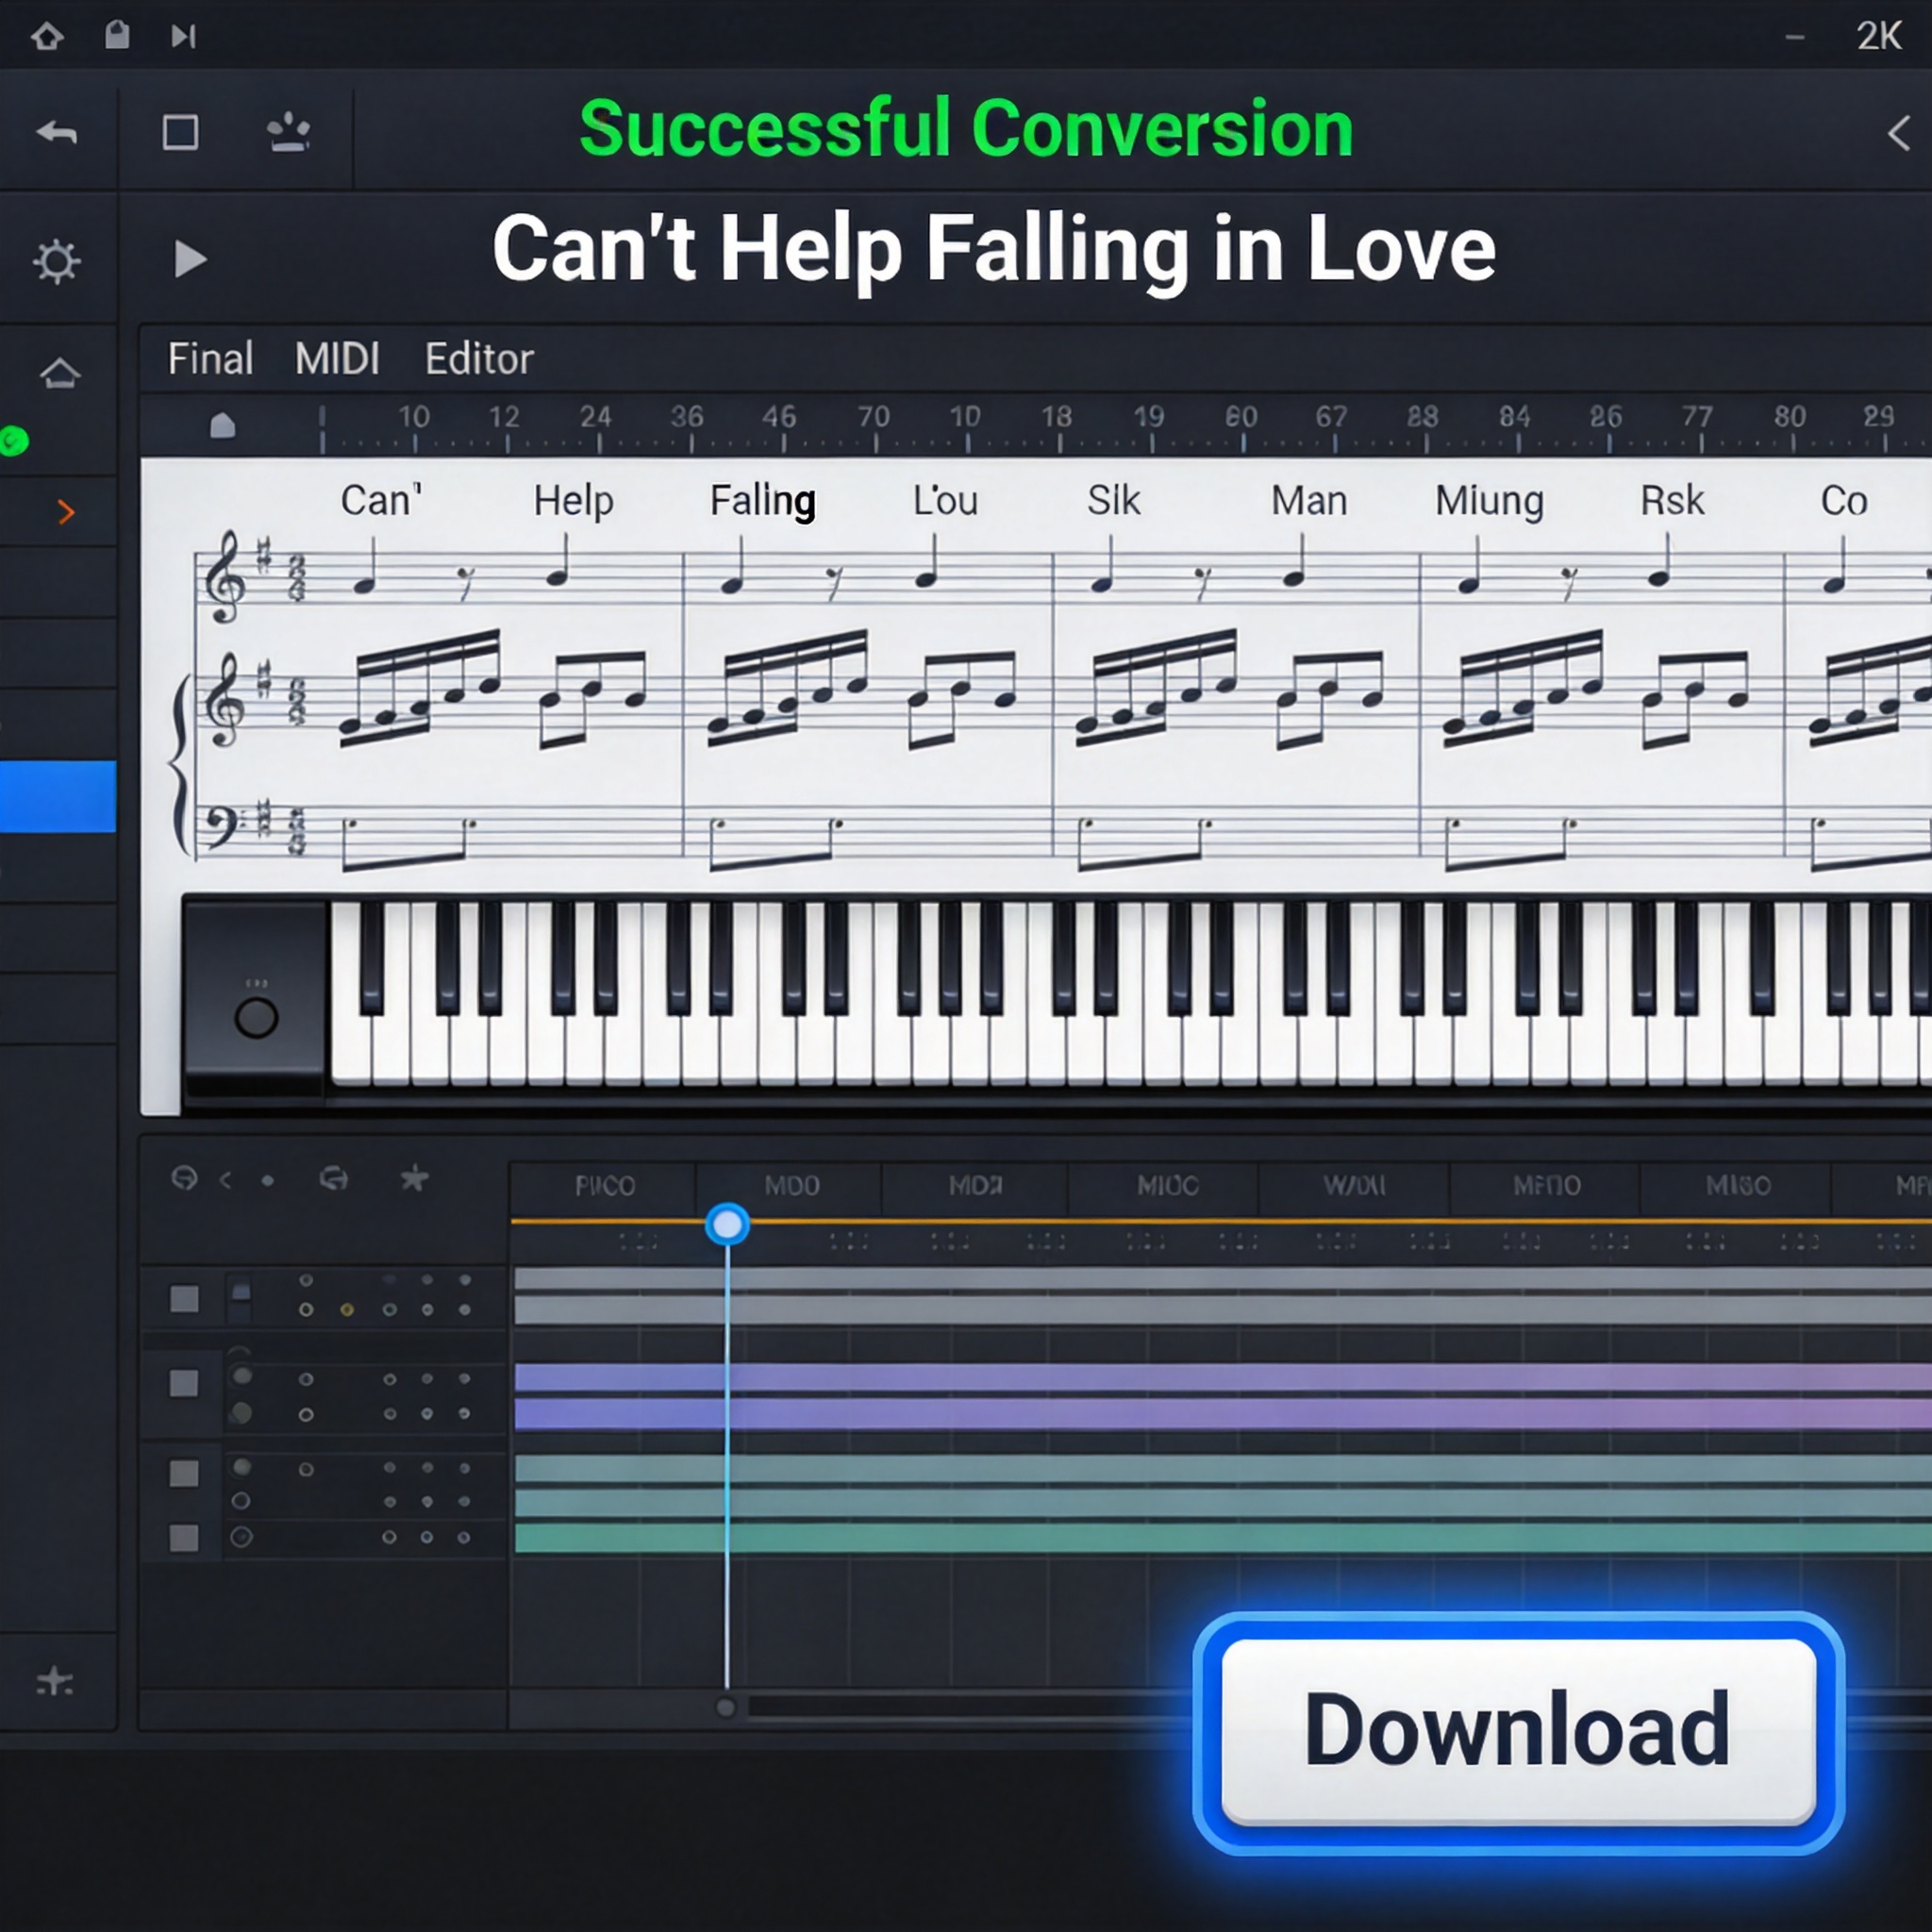Click the green status circle in sidebar

(14, 441)
